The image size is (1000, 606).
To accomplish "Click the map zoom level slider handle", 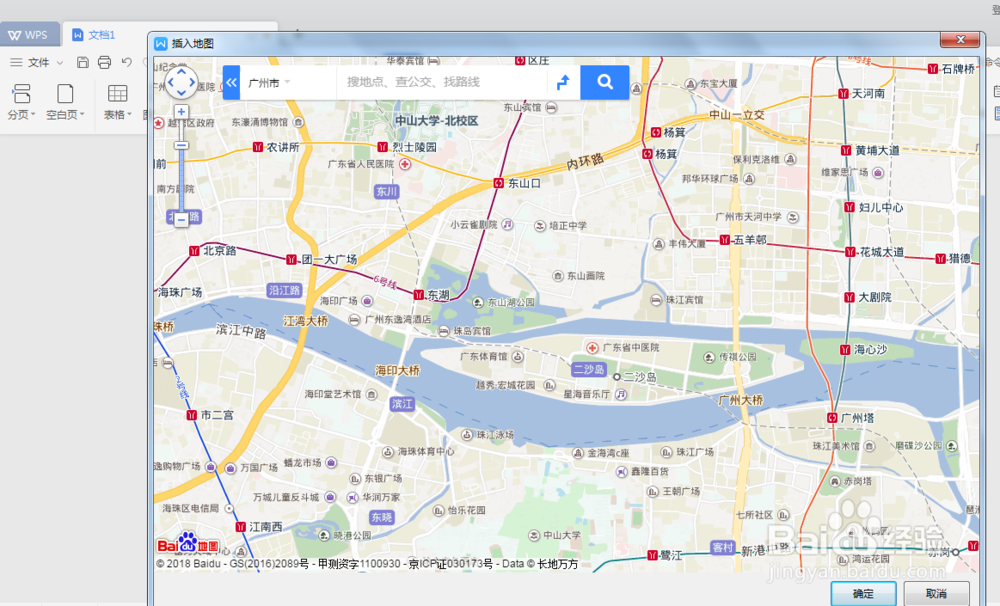I will pyautogui.click(x=181, y=145).
